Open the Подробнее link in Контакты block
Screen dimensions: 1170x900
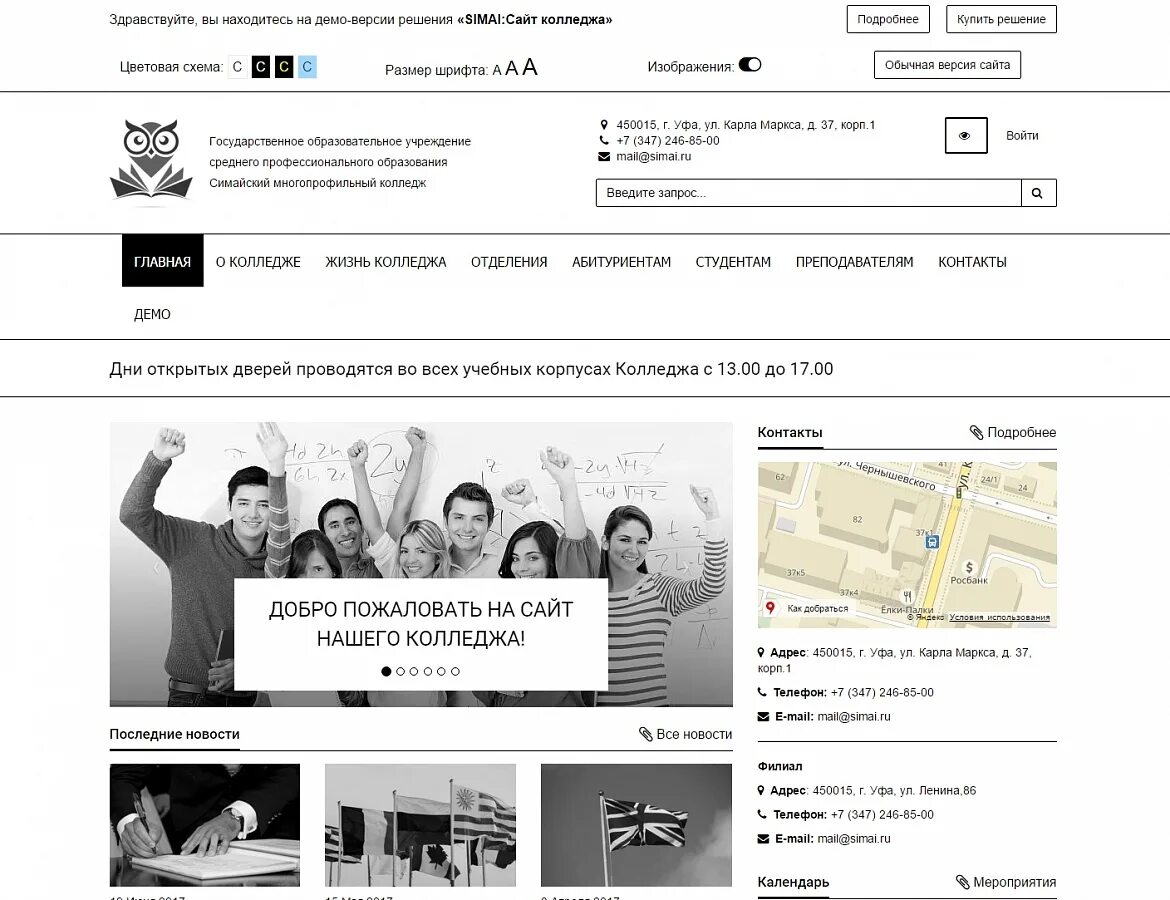[x=1022, y=432]
